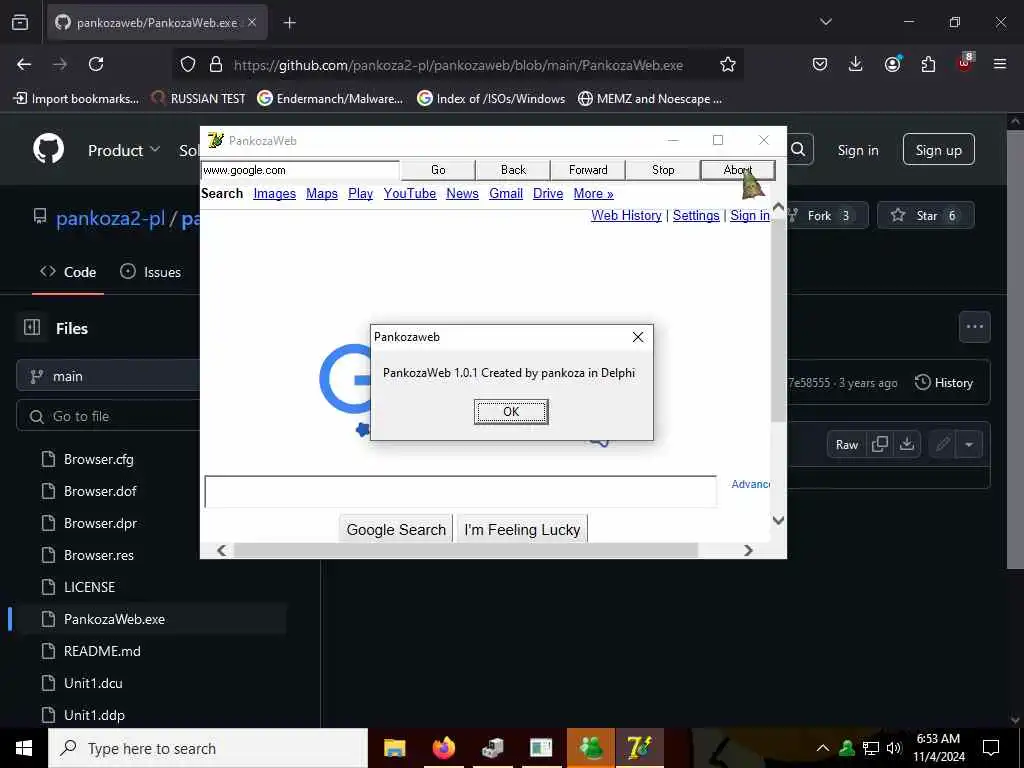Open the list all tabs chevron in Firefox
The image size is (1024, 768).
pos(826,22)
